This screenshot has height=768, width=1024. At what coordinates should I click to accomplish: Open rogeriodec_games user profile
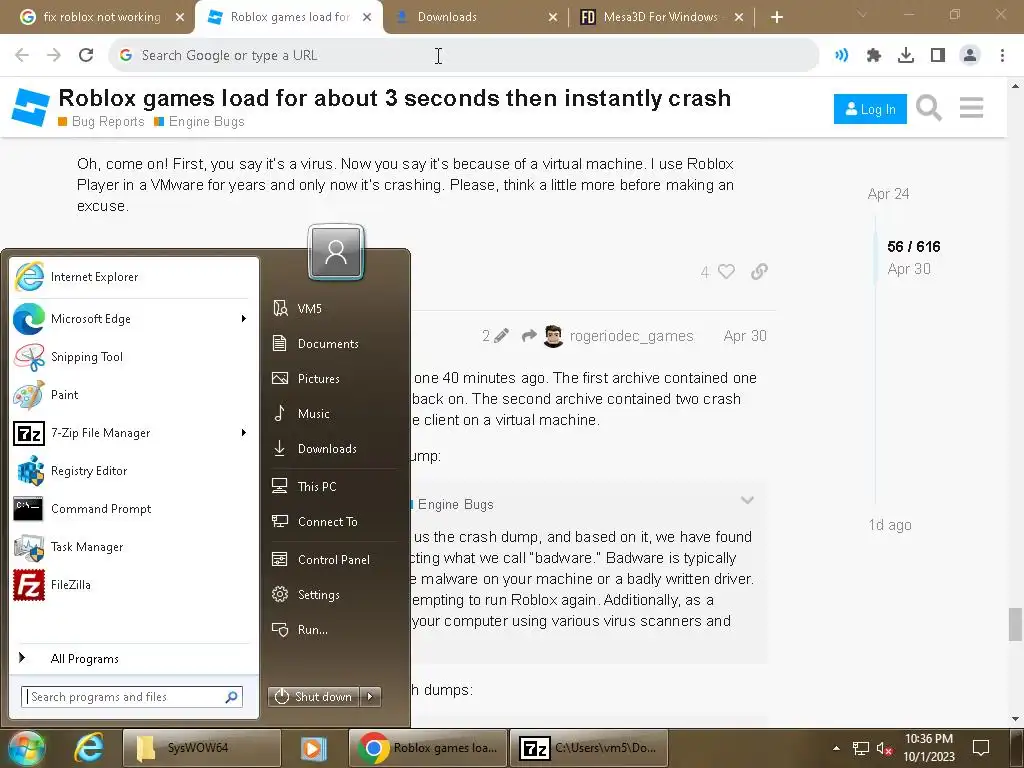coord(631,336)
